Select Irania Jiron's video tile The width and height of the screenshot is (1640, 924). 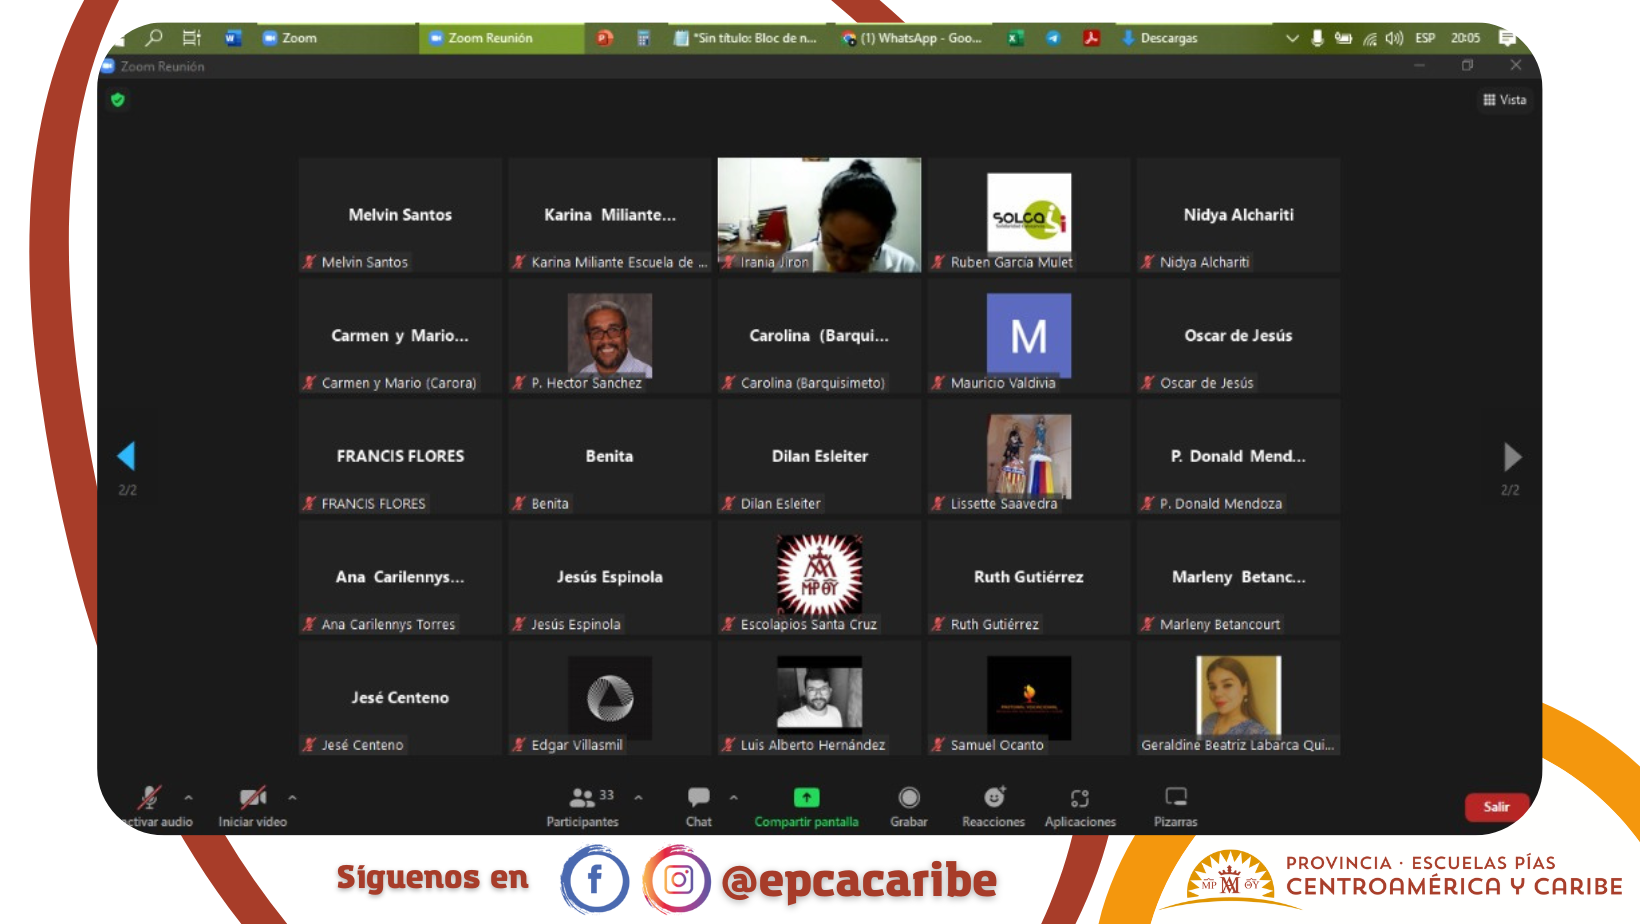(x=819, y=215)
